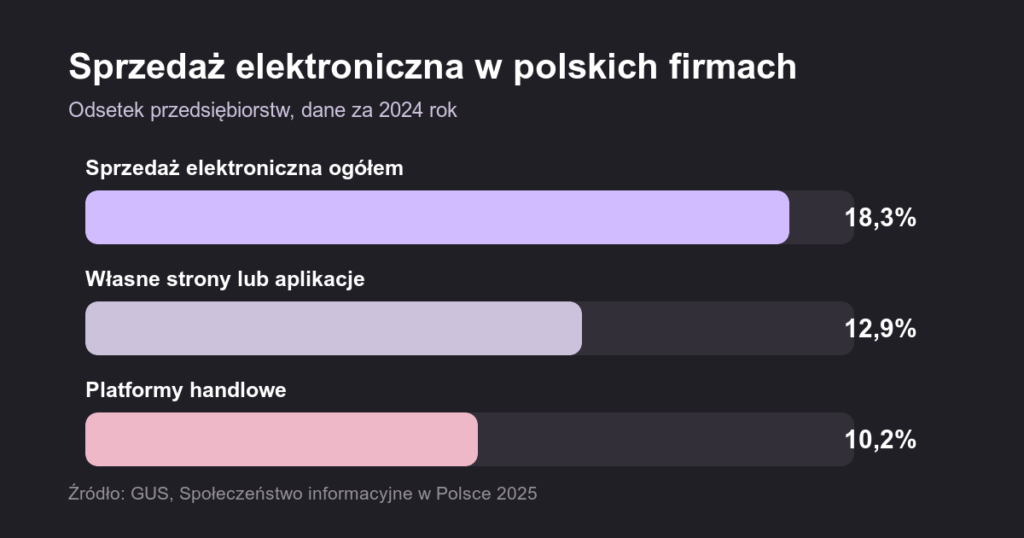
Task: Select the 18,3% value label
Action: tap(880, 217)
